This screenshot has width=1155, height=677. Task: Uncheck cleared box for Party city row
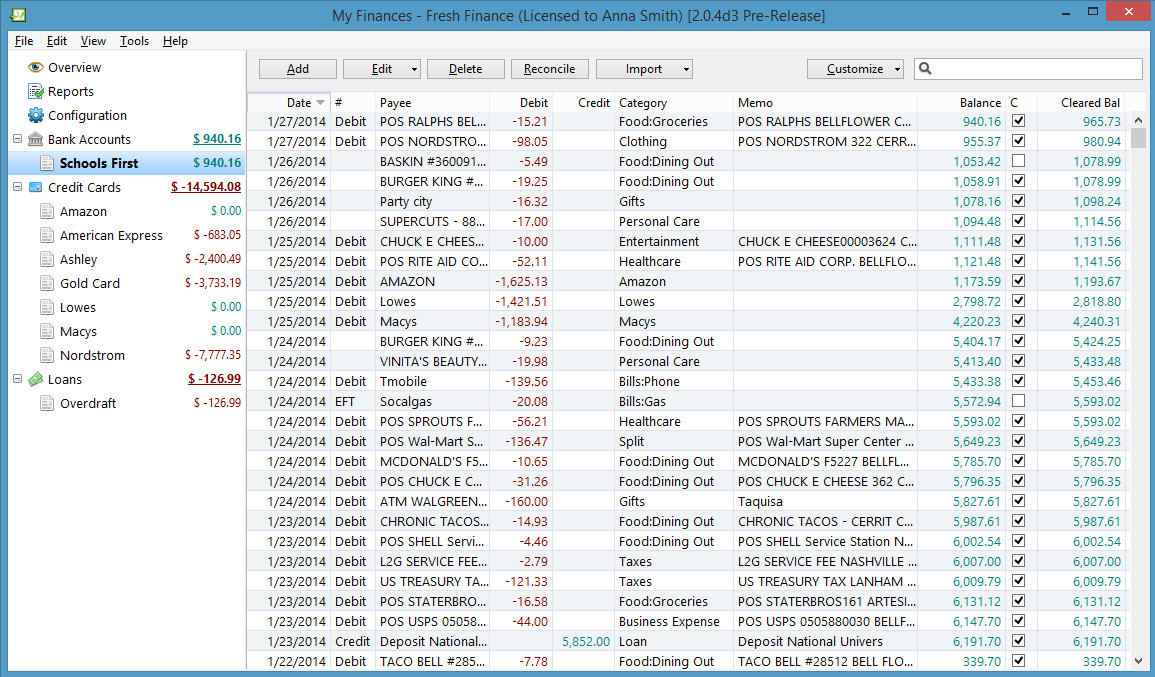click(x=1018, y=200)
